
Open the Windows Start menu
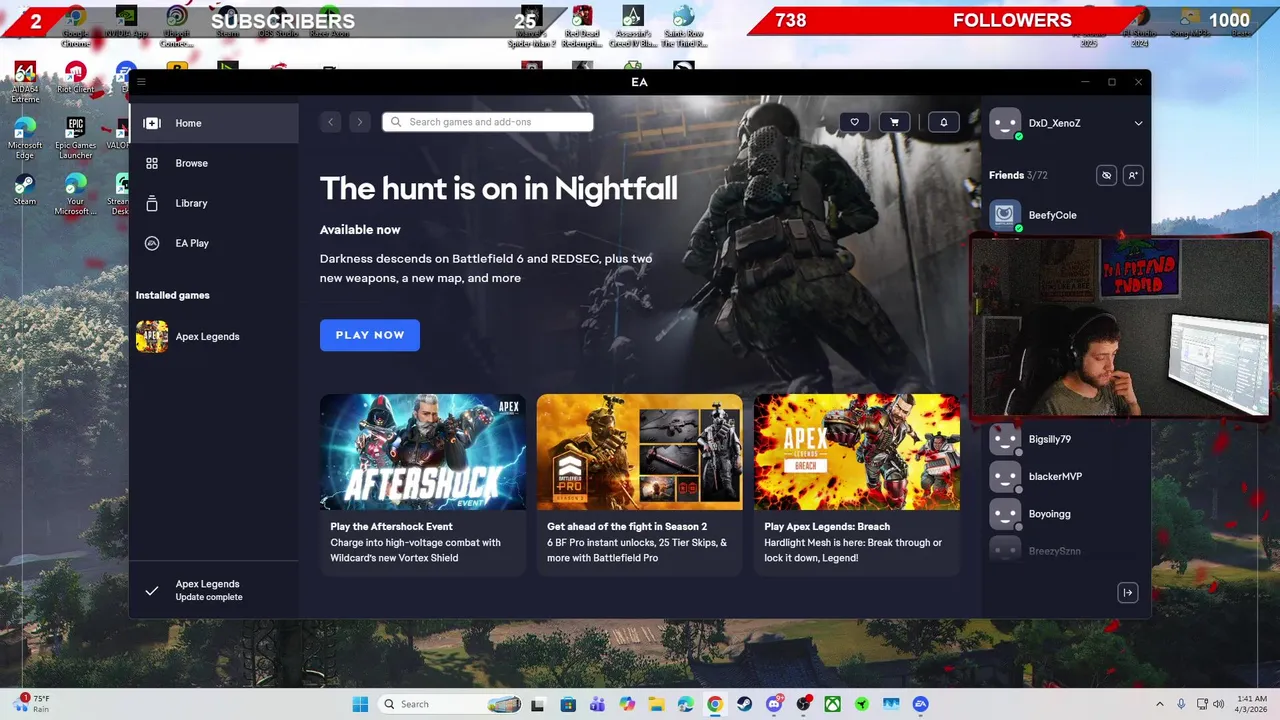point(360,704)
